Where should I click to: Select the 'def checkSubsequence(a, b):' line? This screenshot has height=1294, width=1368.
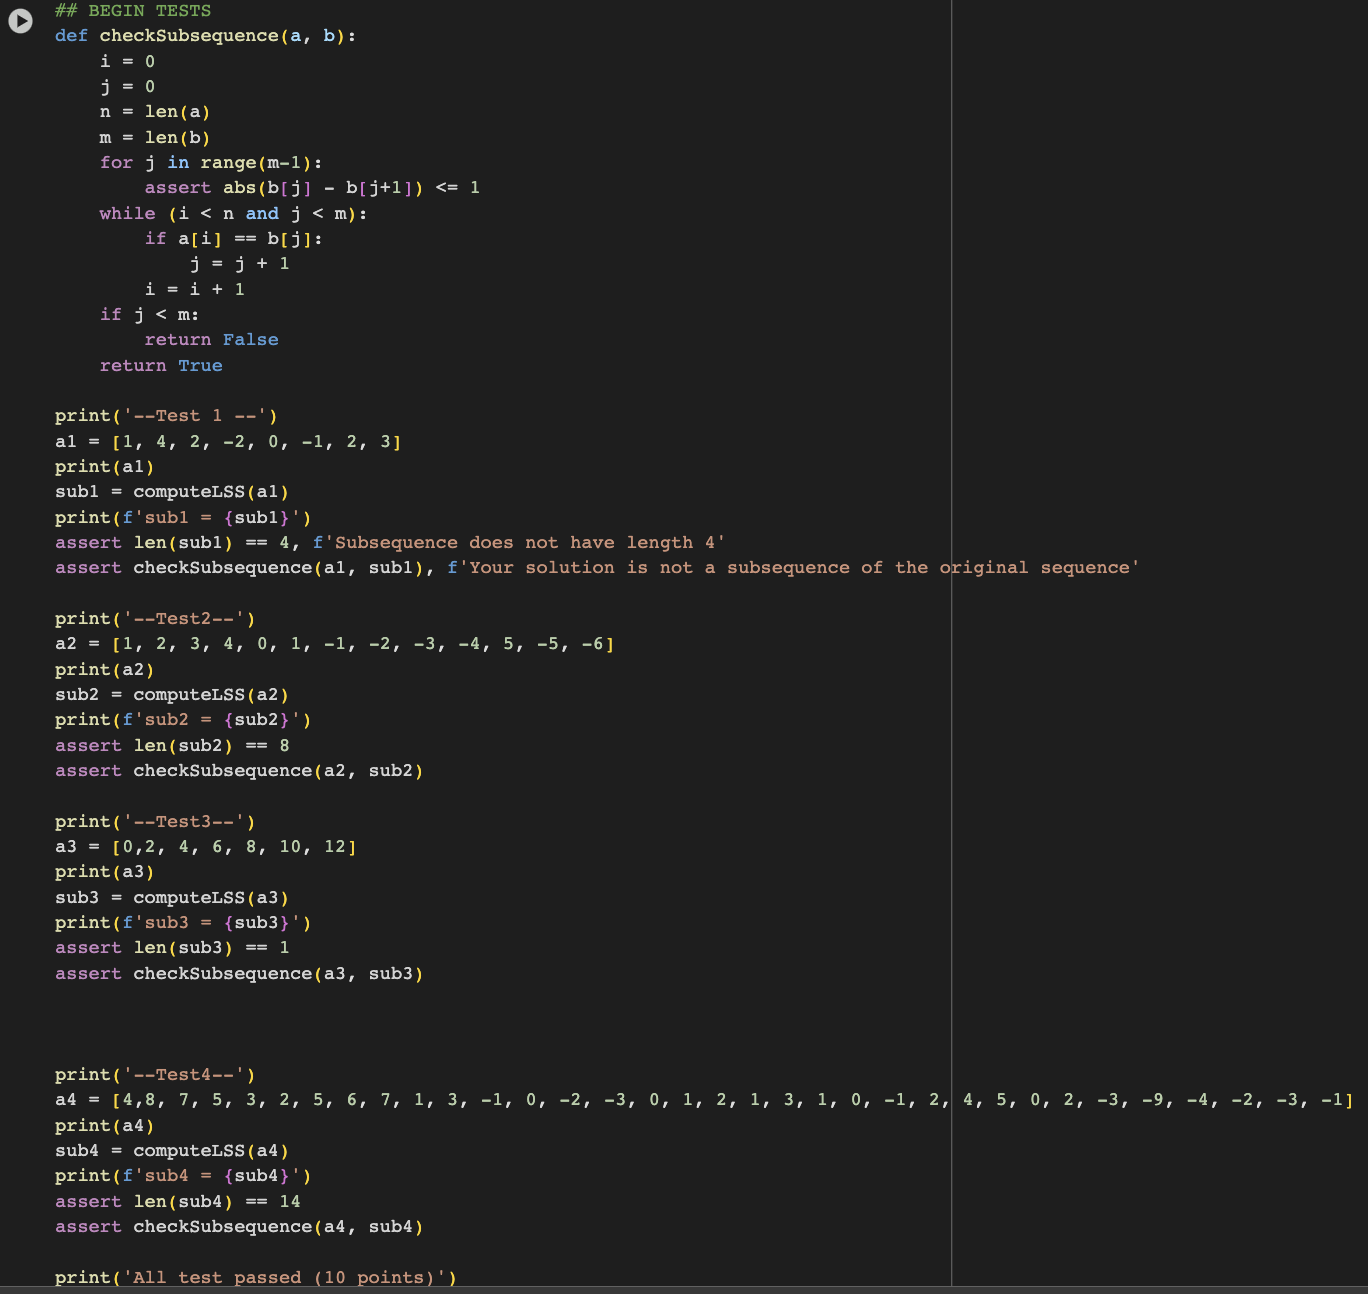(x=205, y=36)
